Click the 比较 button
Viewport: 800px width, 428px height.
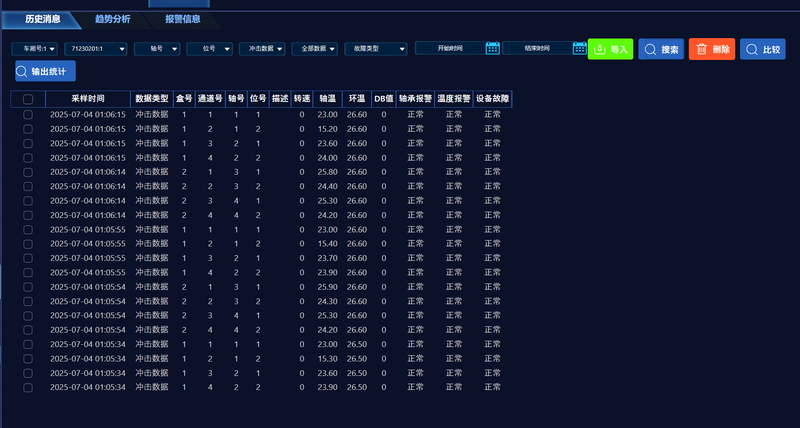763,49
